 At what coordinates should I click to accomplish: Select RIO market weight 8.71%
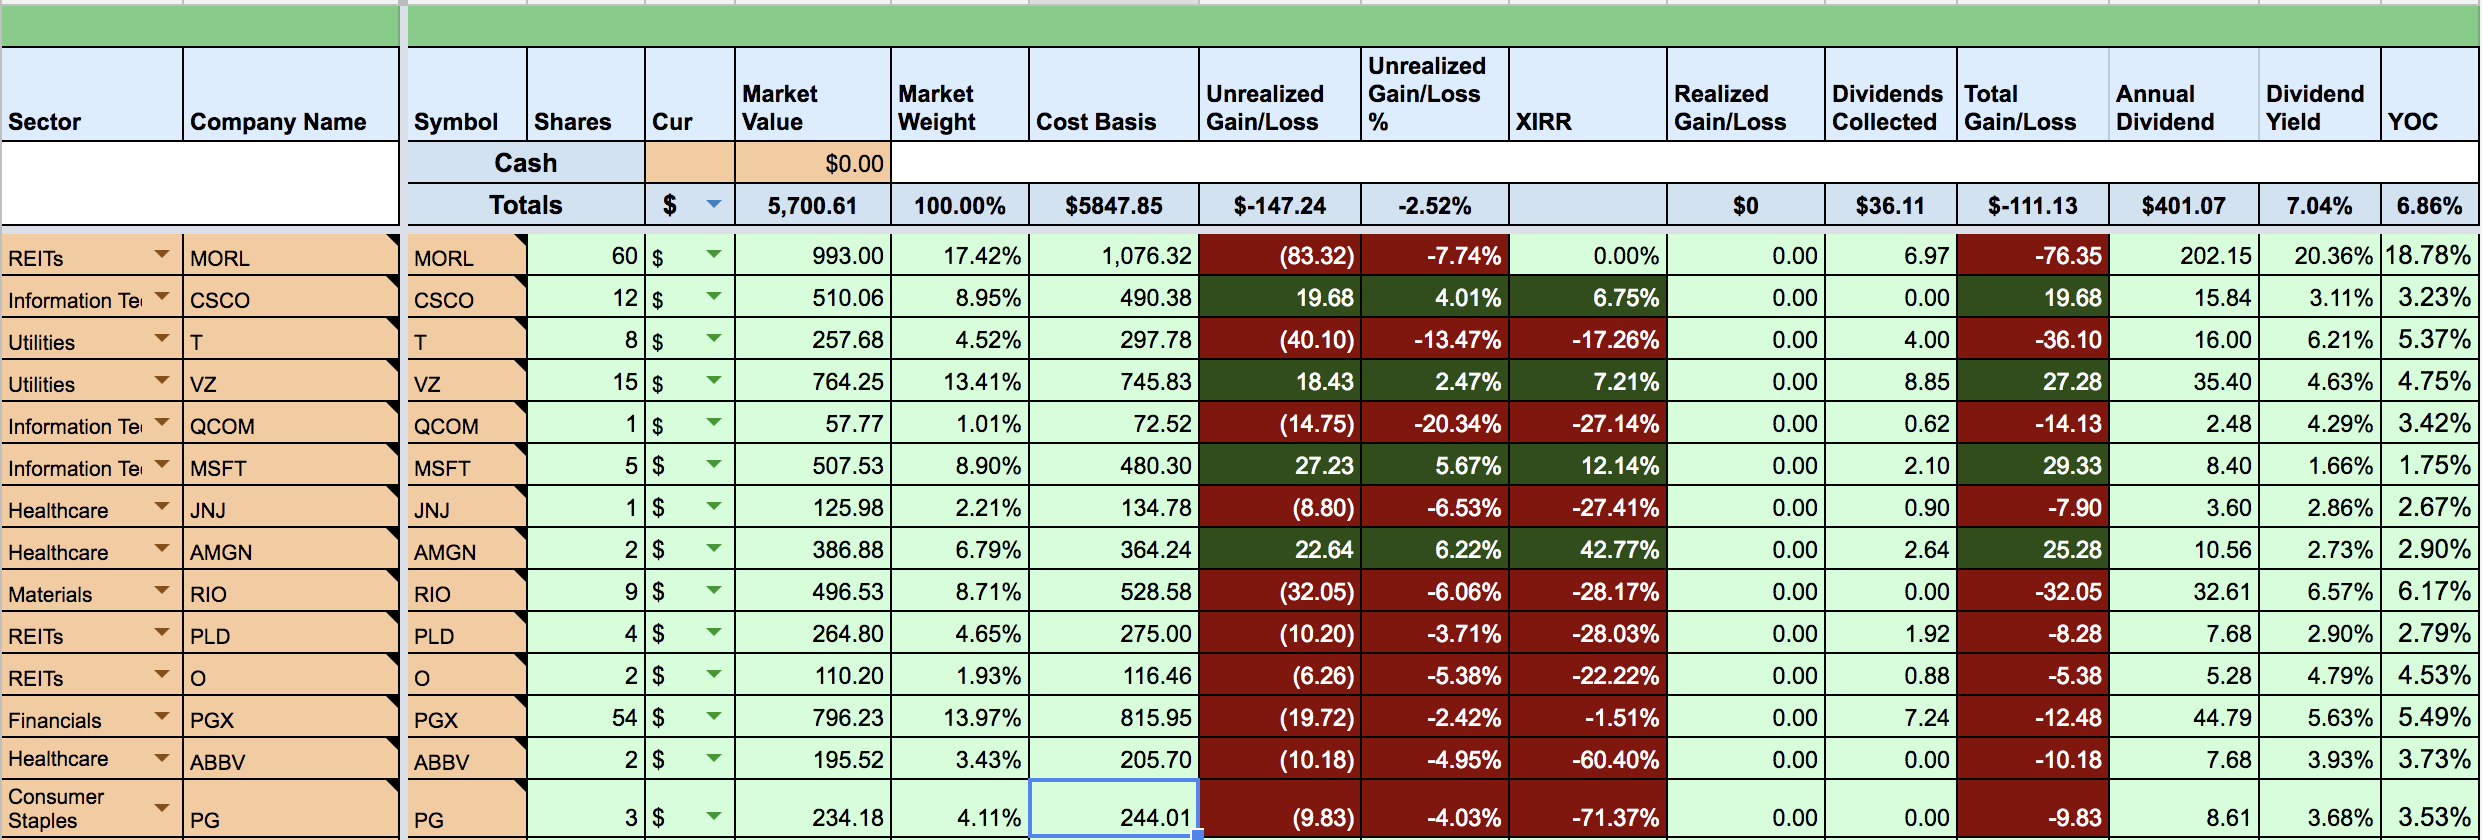click(x=960, y=591)
